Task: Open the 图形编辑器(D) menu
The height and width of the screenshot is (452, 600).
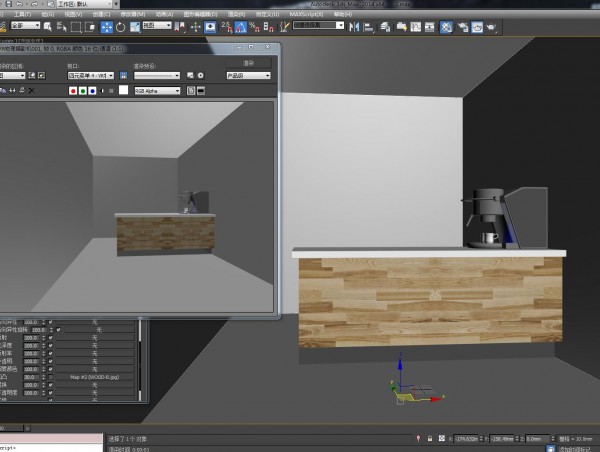Action: point(200,15)
